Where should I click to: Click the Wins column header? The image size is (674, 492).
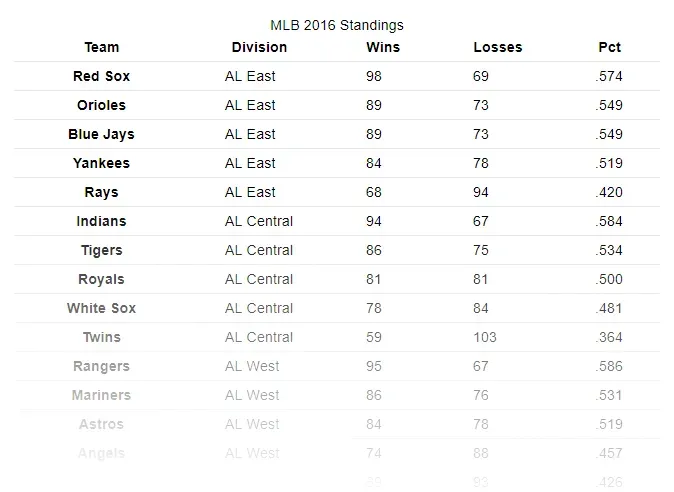pyautogui.click(x=385, y=47)
